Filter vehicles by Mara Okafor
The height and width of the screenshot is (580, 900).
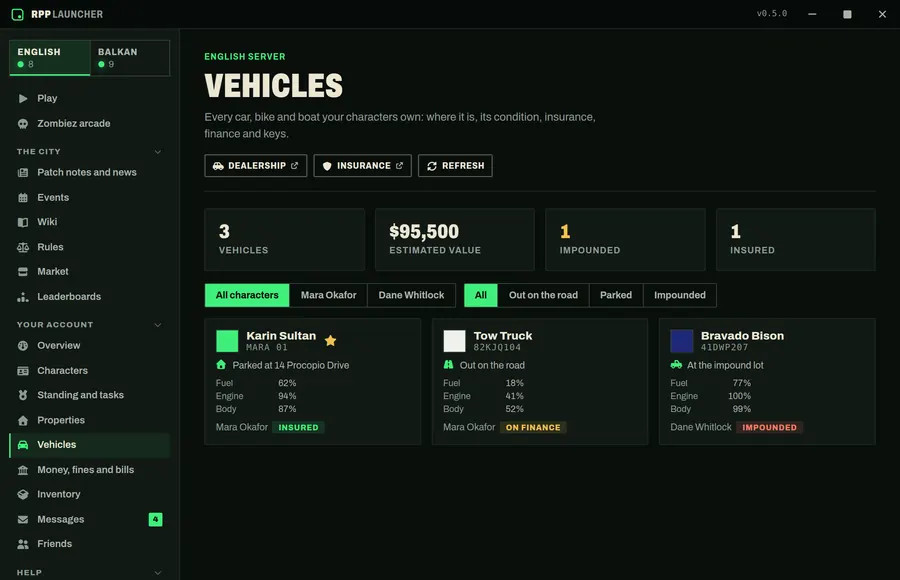point(328,295)
